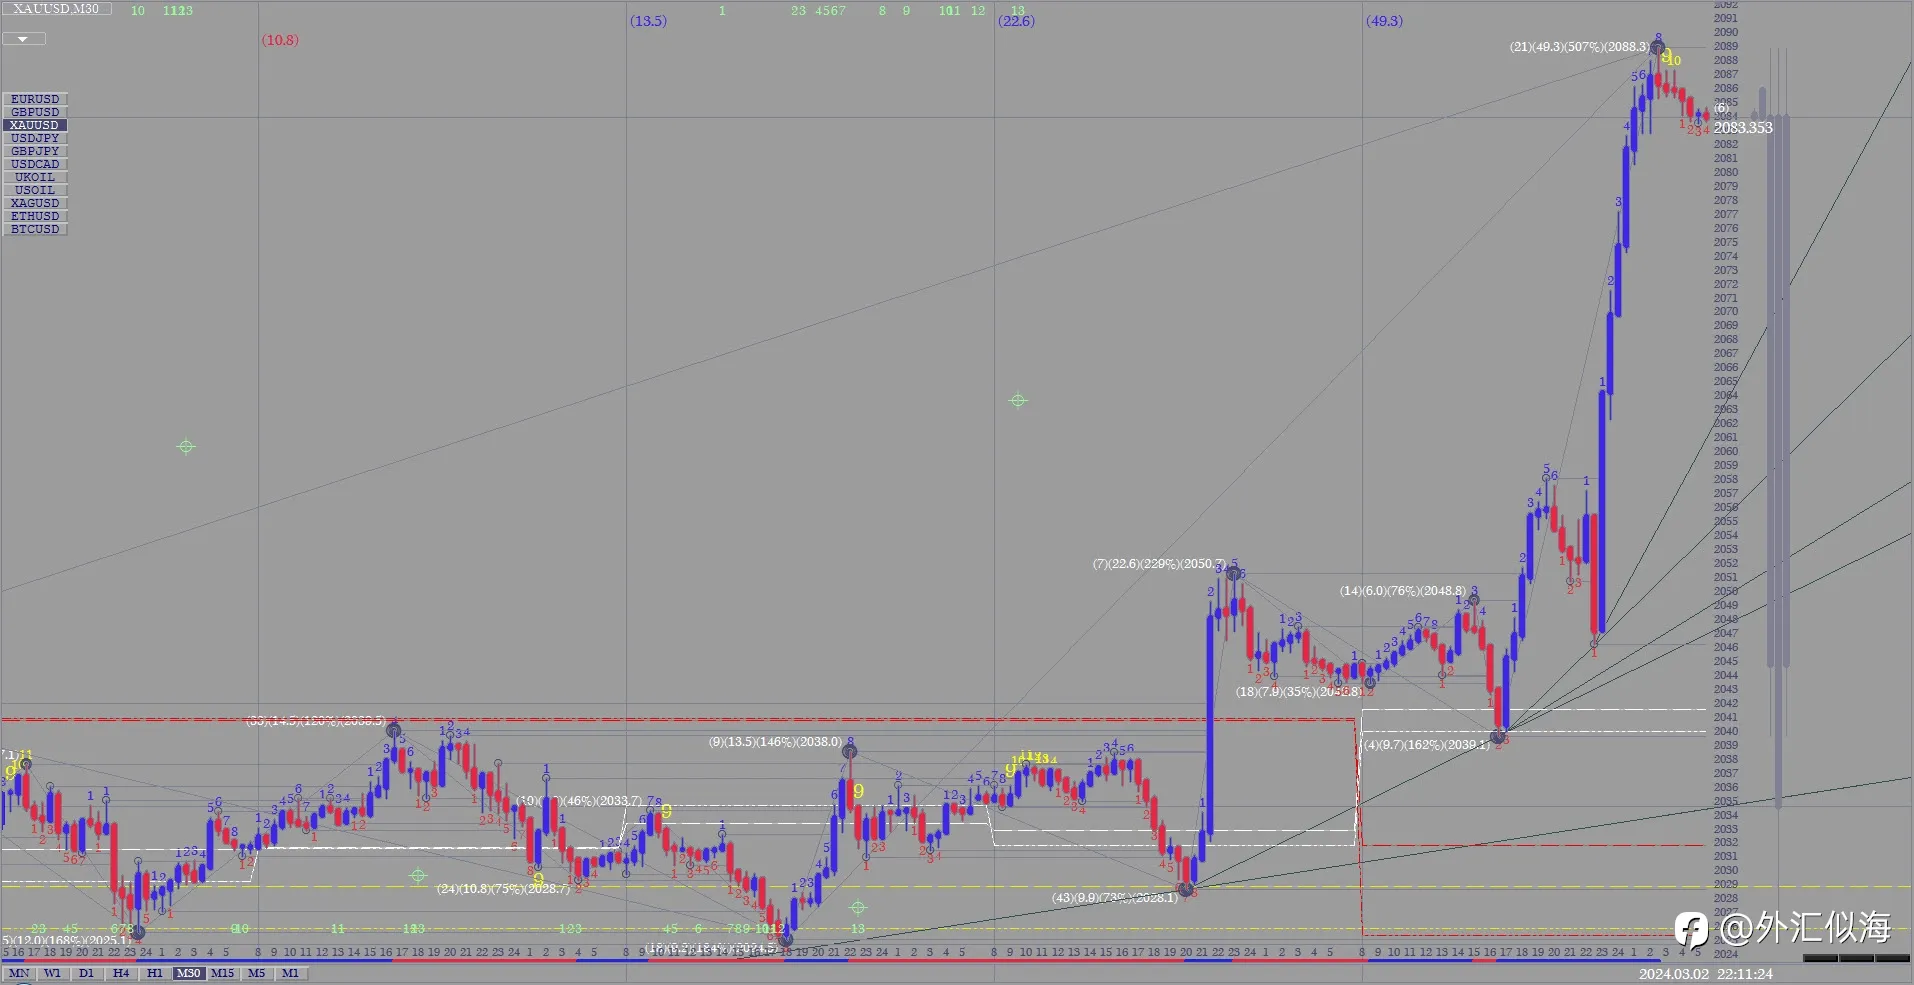
Task: Change timeframe to H1
Action: 154,973
